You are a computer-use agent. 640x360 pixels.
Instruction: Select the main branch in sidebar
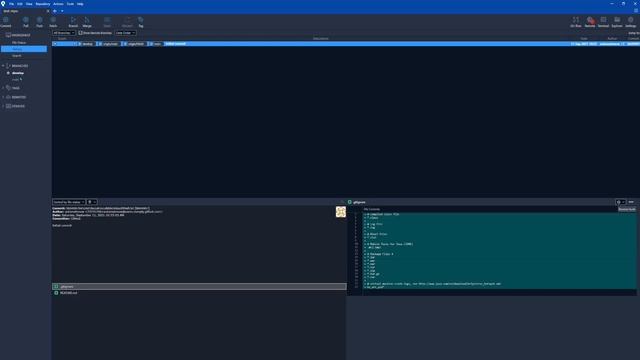click(x=16, y=80)
